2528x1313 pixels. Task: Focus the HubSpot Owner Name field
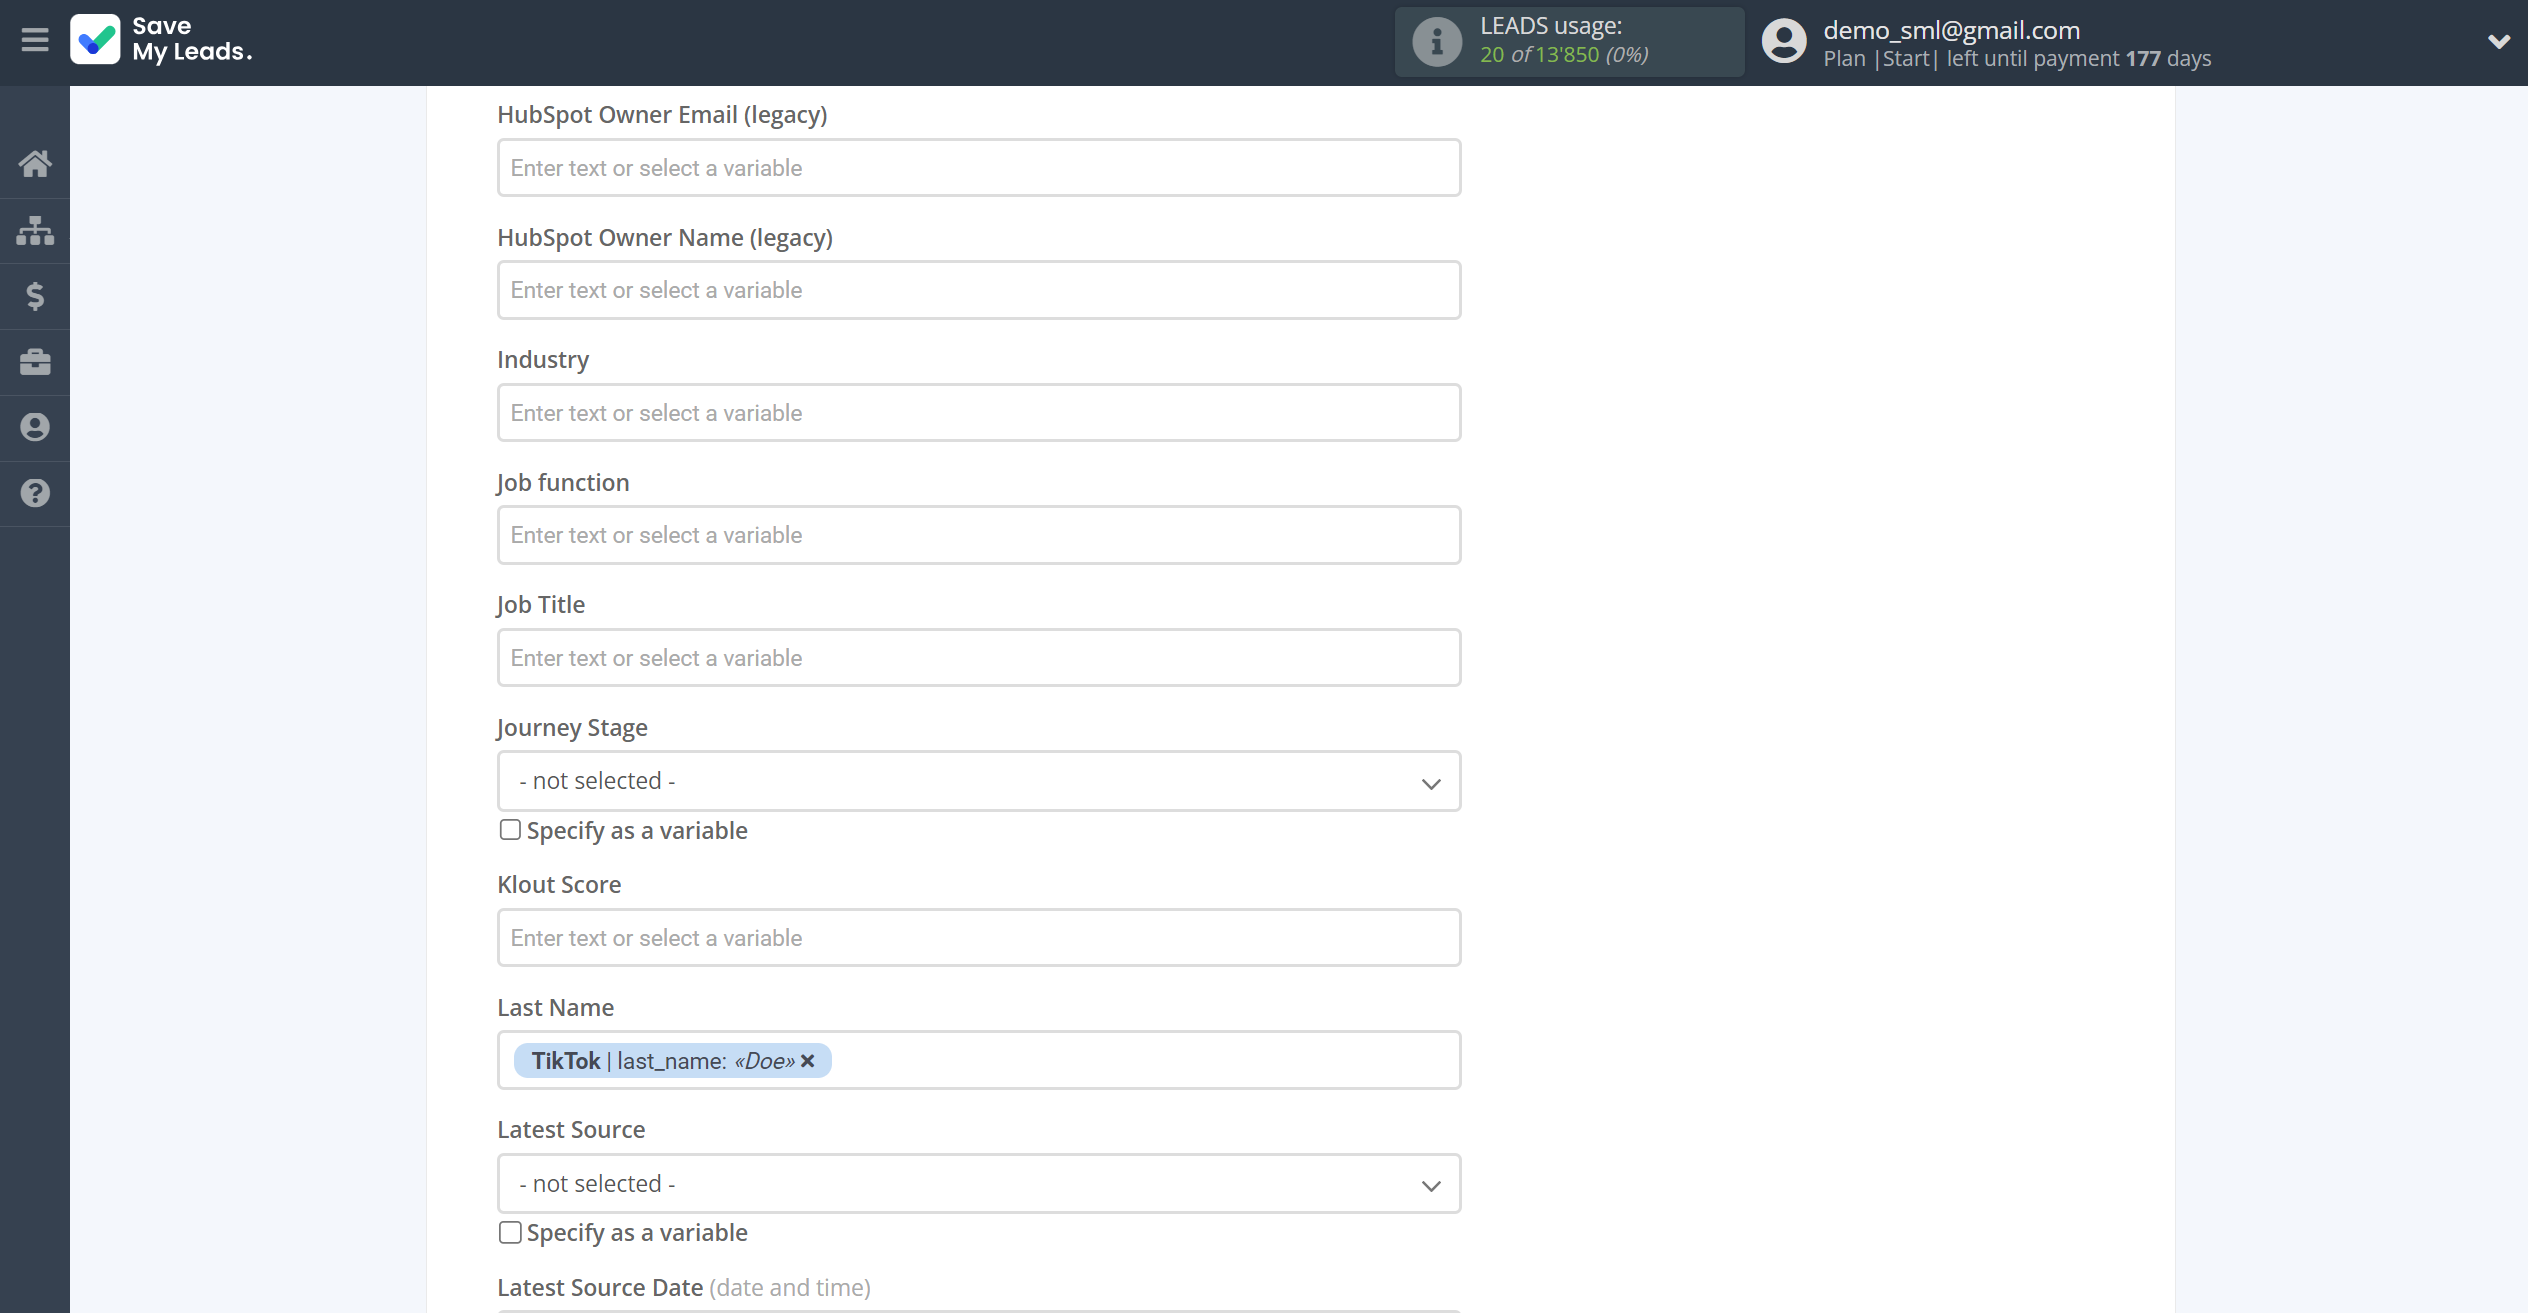click(979, 290)
